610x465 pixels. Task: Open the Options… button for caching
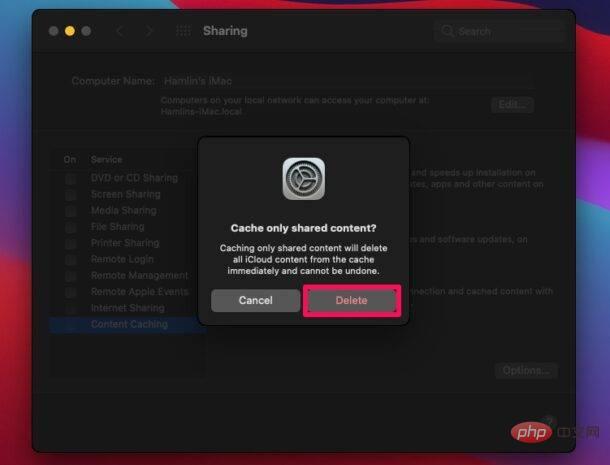click(525, 371)
